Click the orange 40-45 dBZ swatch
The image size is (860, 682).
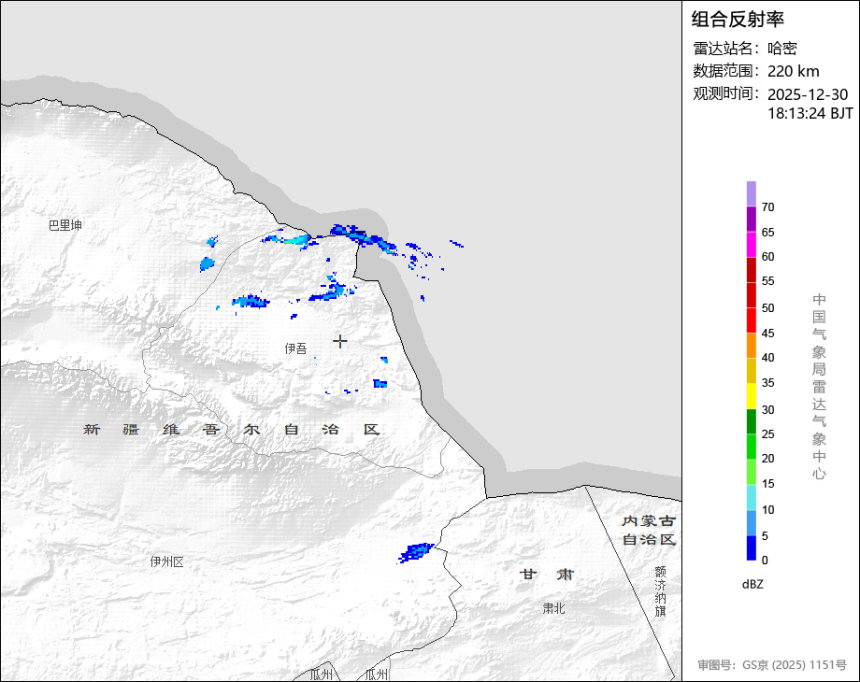751,345
